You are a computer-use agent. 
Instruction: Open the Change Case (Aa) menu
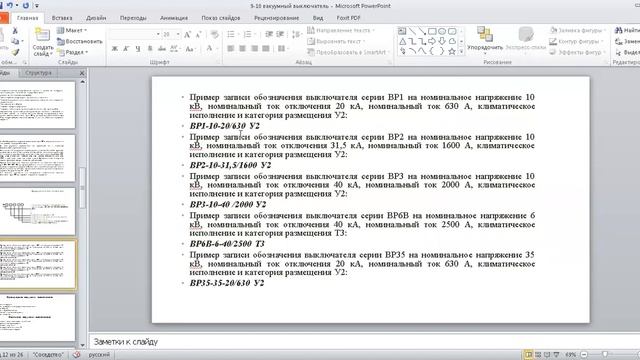pos(190,49)
